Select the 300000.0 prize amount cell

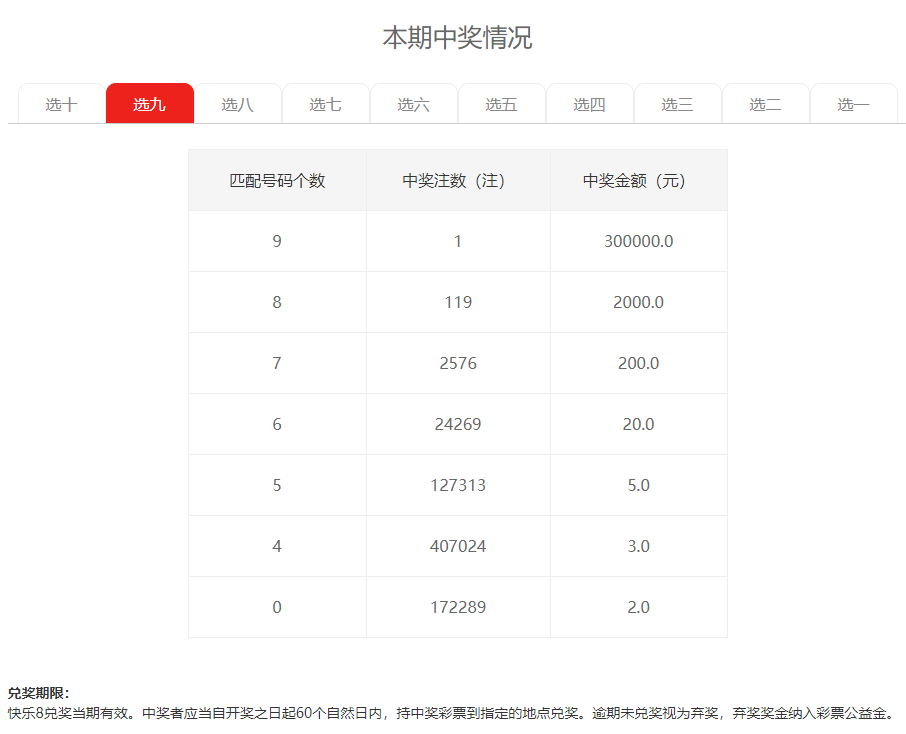638,242
